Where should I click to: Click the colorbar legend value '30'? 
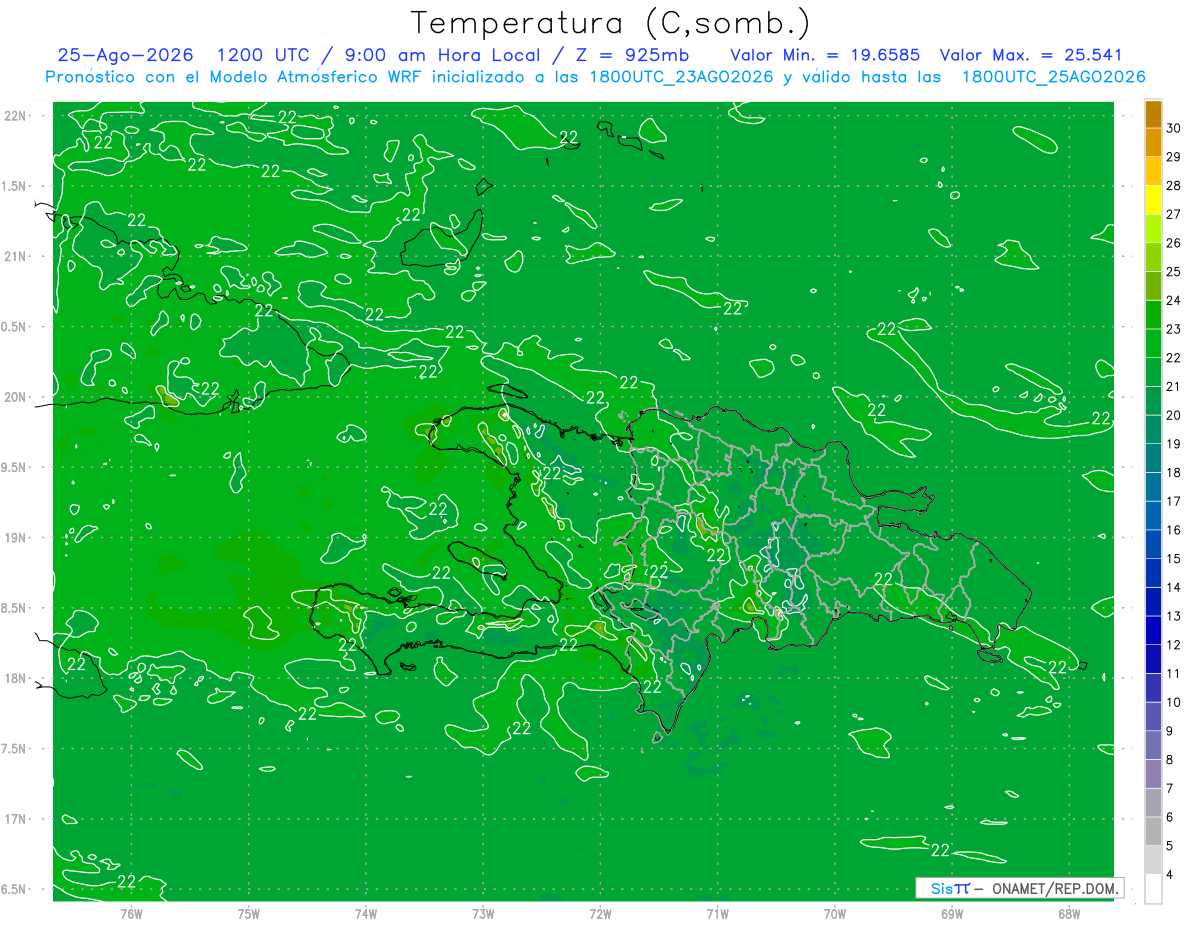1174,128
